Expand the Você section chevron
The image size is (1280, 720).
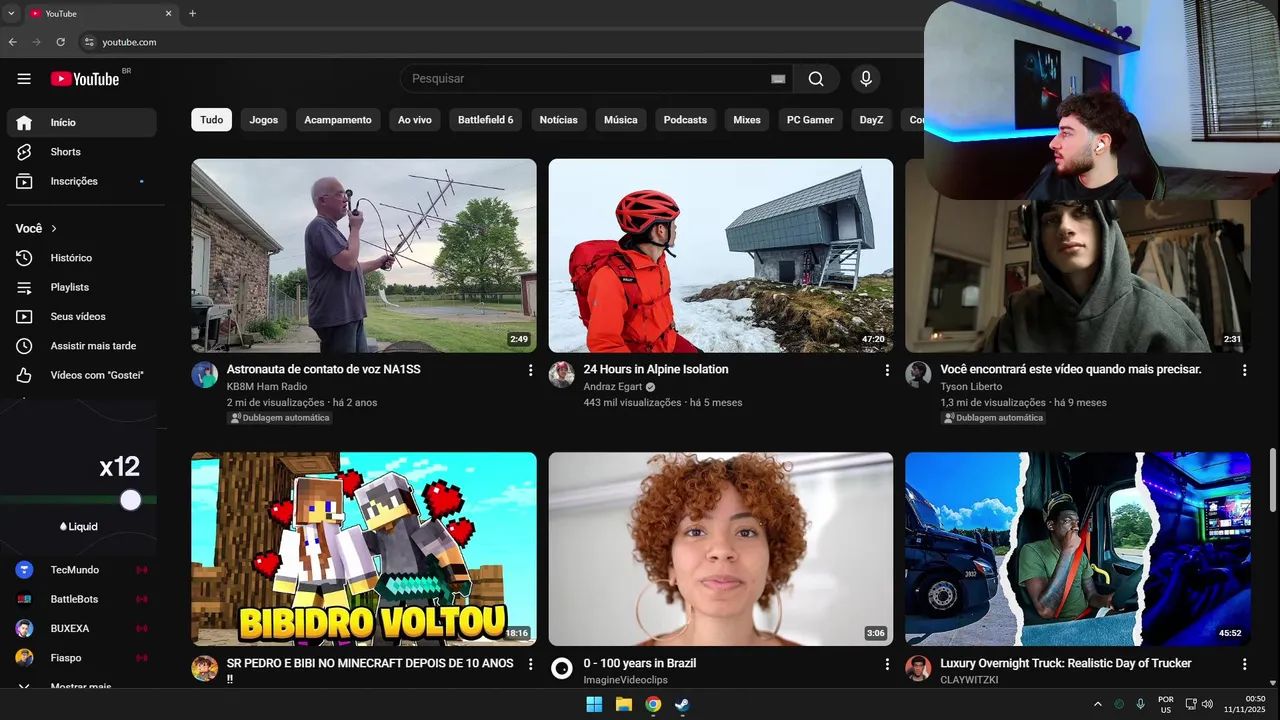tap(54, 229)
